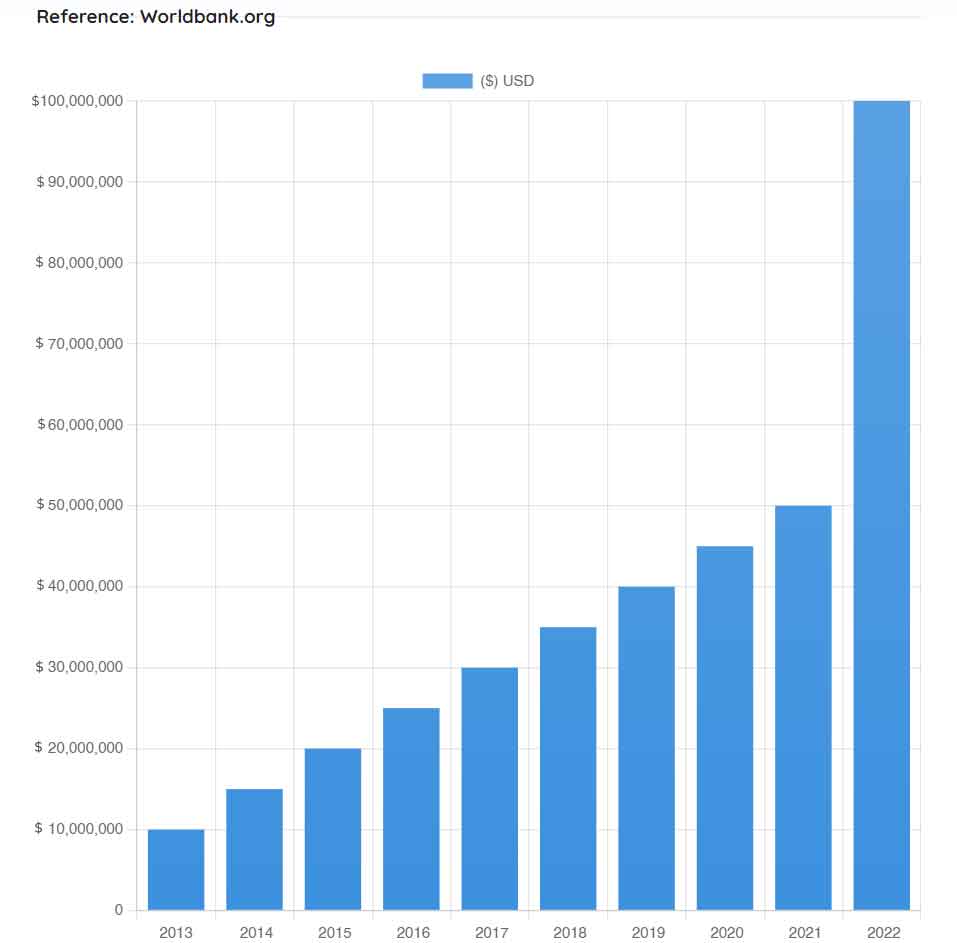Click the 2013 x-axis year label

(176, 933)
